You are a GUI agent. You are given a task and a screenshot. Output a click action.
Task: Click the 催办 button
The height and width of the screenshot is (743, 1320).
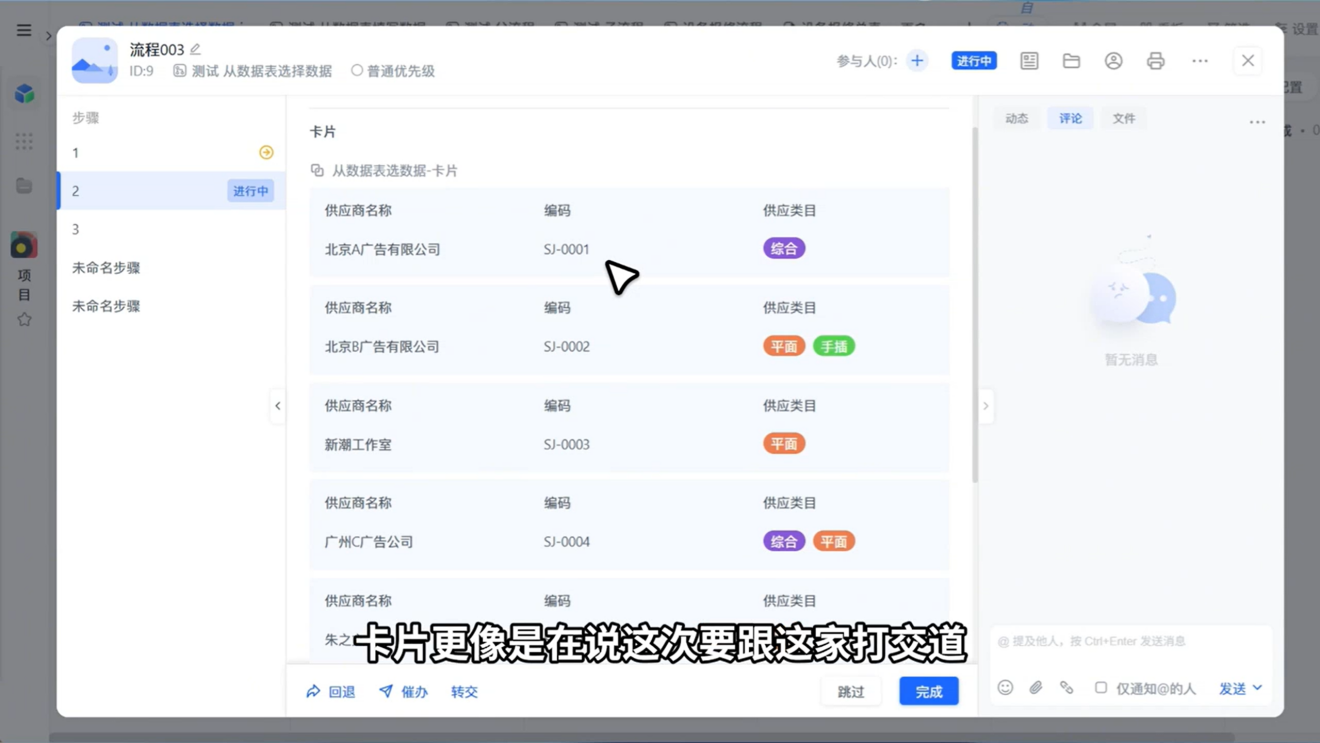pos(404,692)
